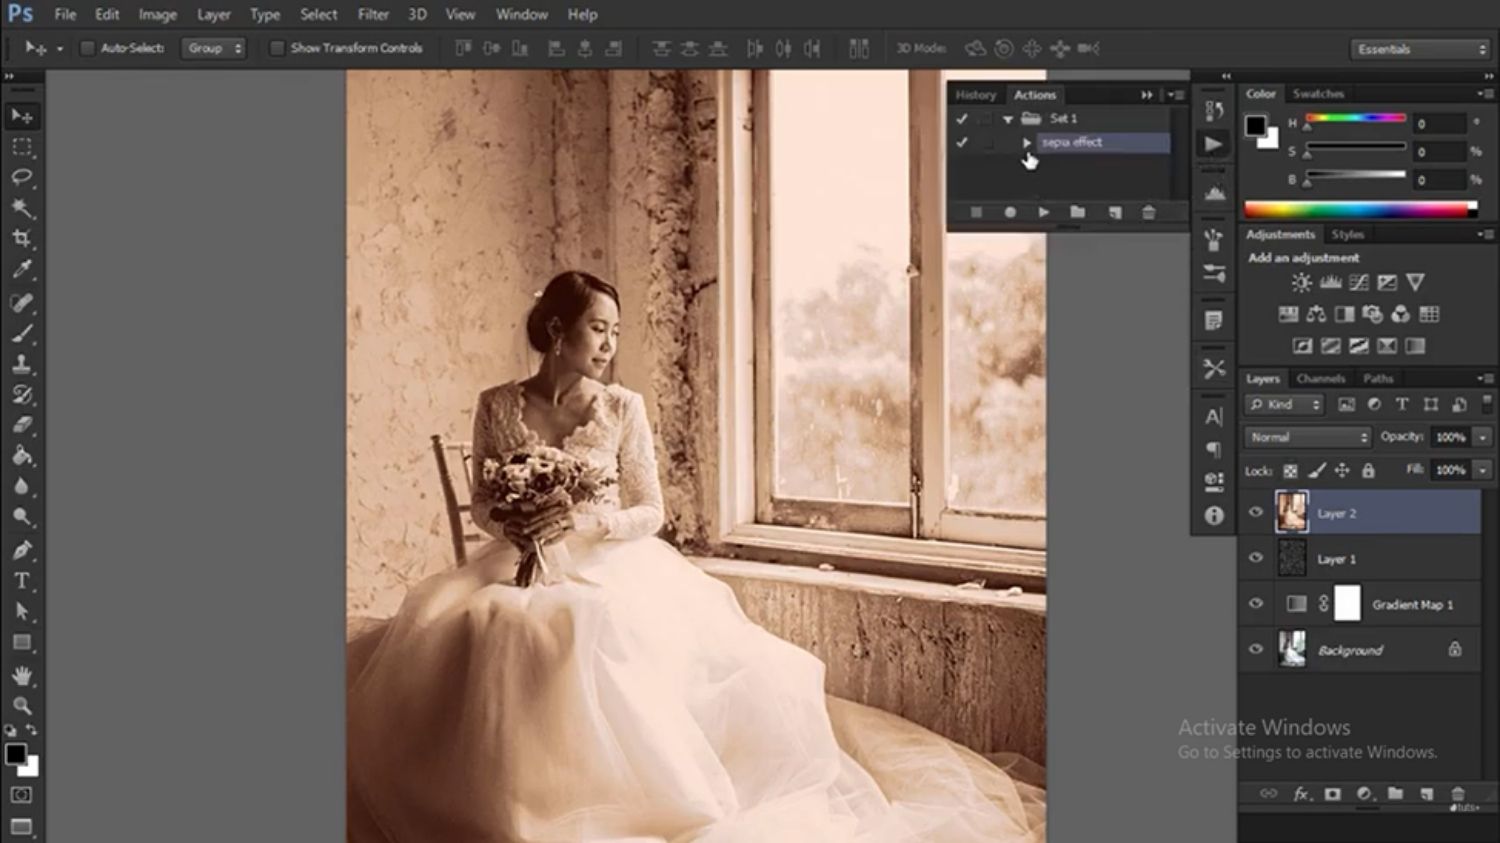Select the Zoom tool
The height and width of the screenshot is (843, 1500).
click(x=22, y=706)
